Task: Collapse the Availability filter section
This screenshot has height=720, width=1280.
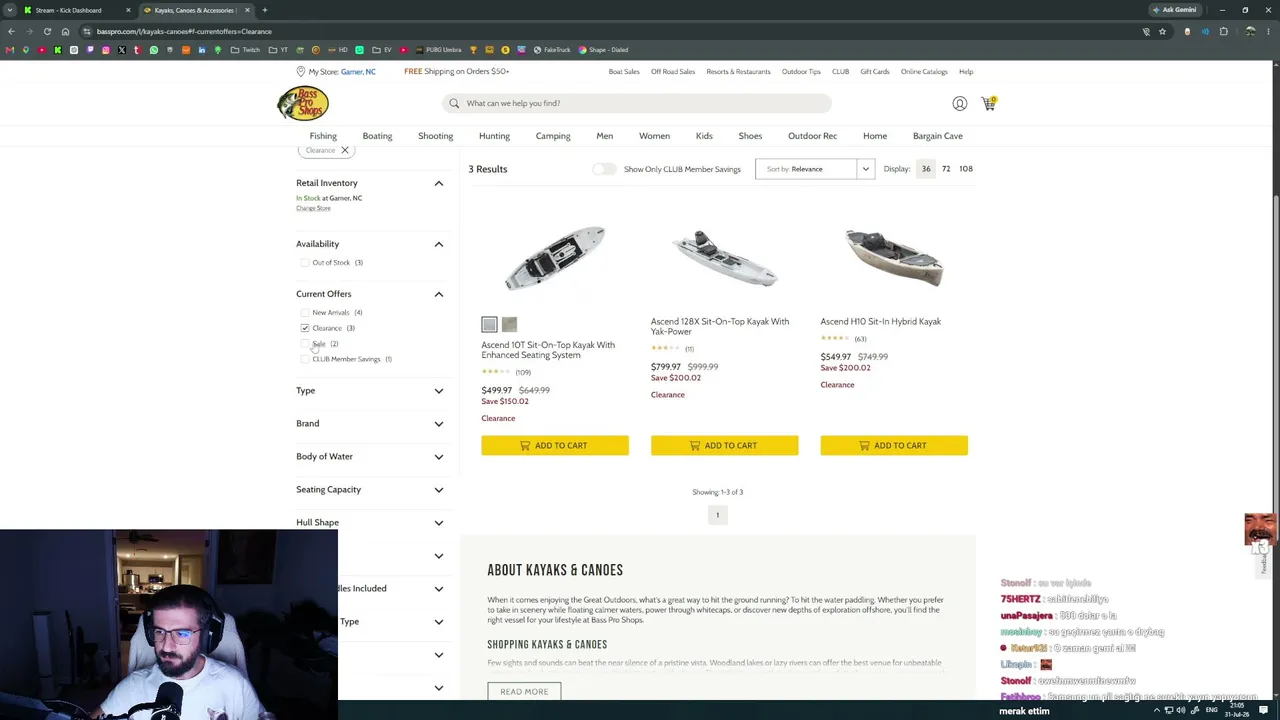Action: tap(438, 244)
